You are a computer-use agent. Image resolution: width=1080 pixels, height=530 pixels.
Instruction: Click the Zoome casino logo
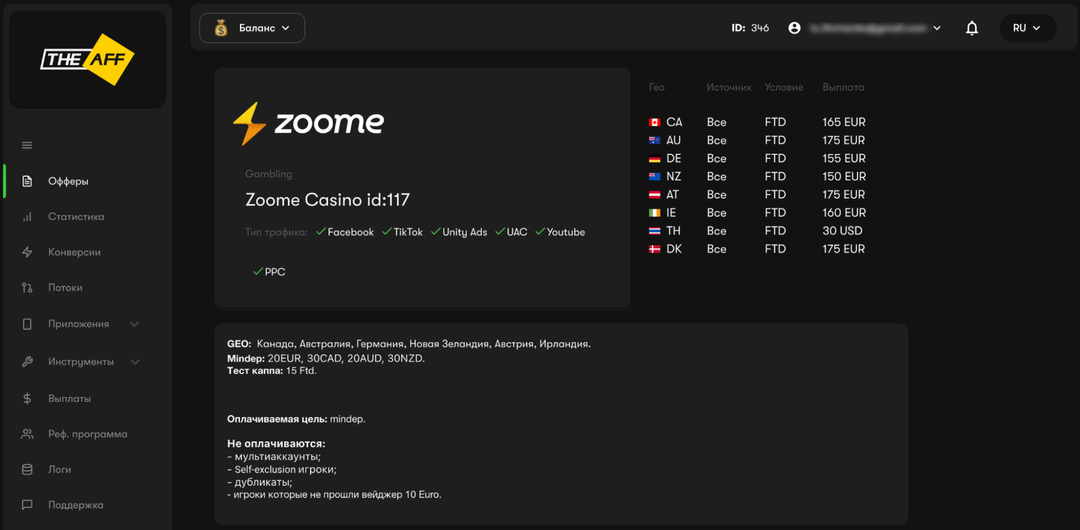pyautogui.click(x=308, y=123)
